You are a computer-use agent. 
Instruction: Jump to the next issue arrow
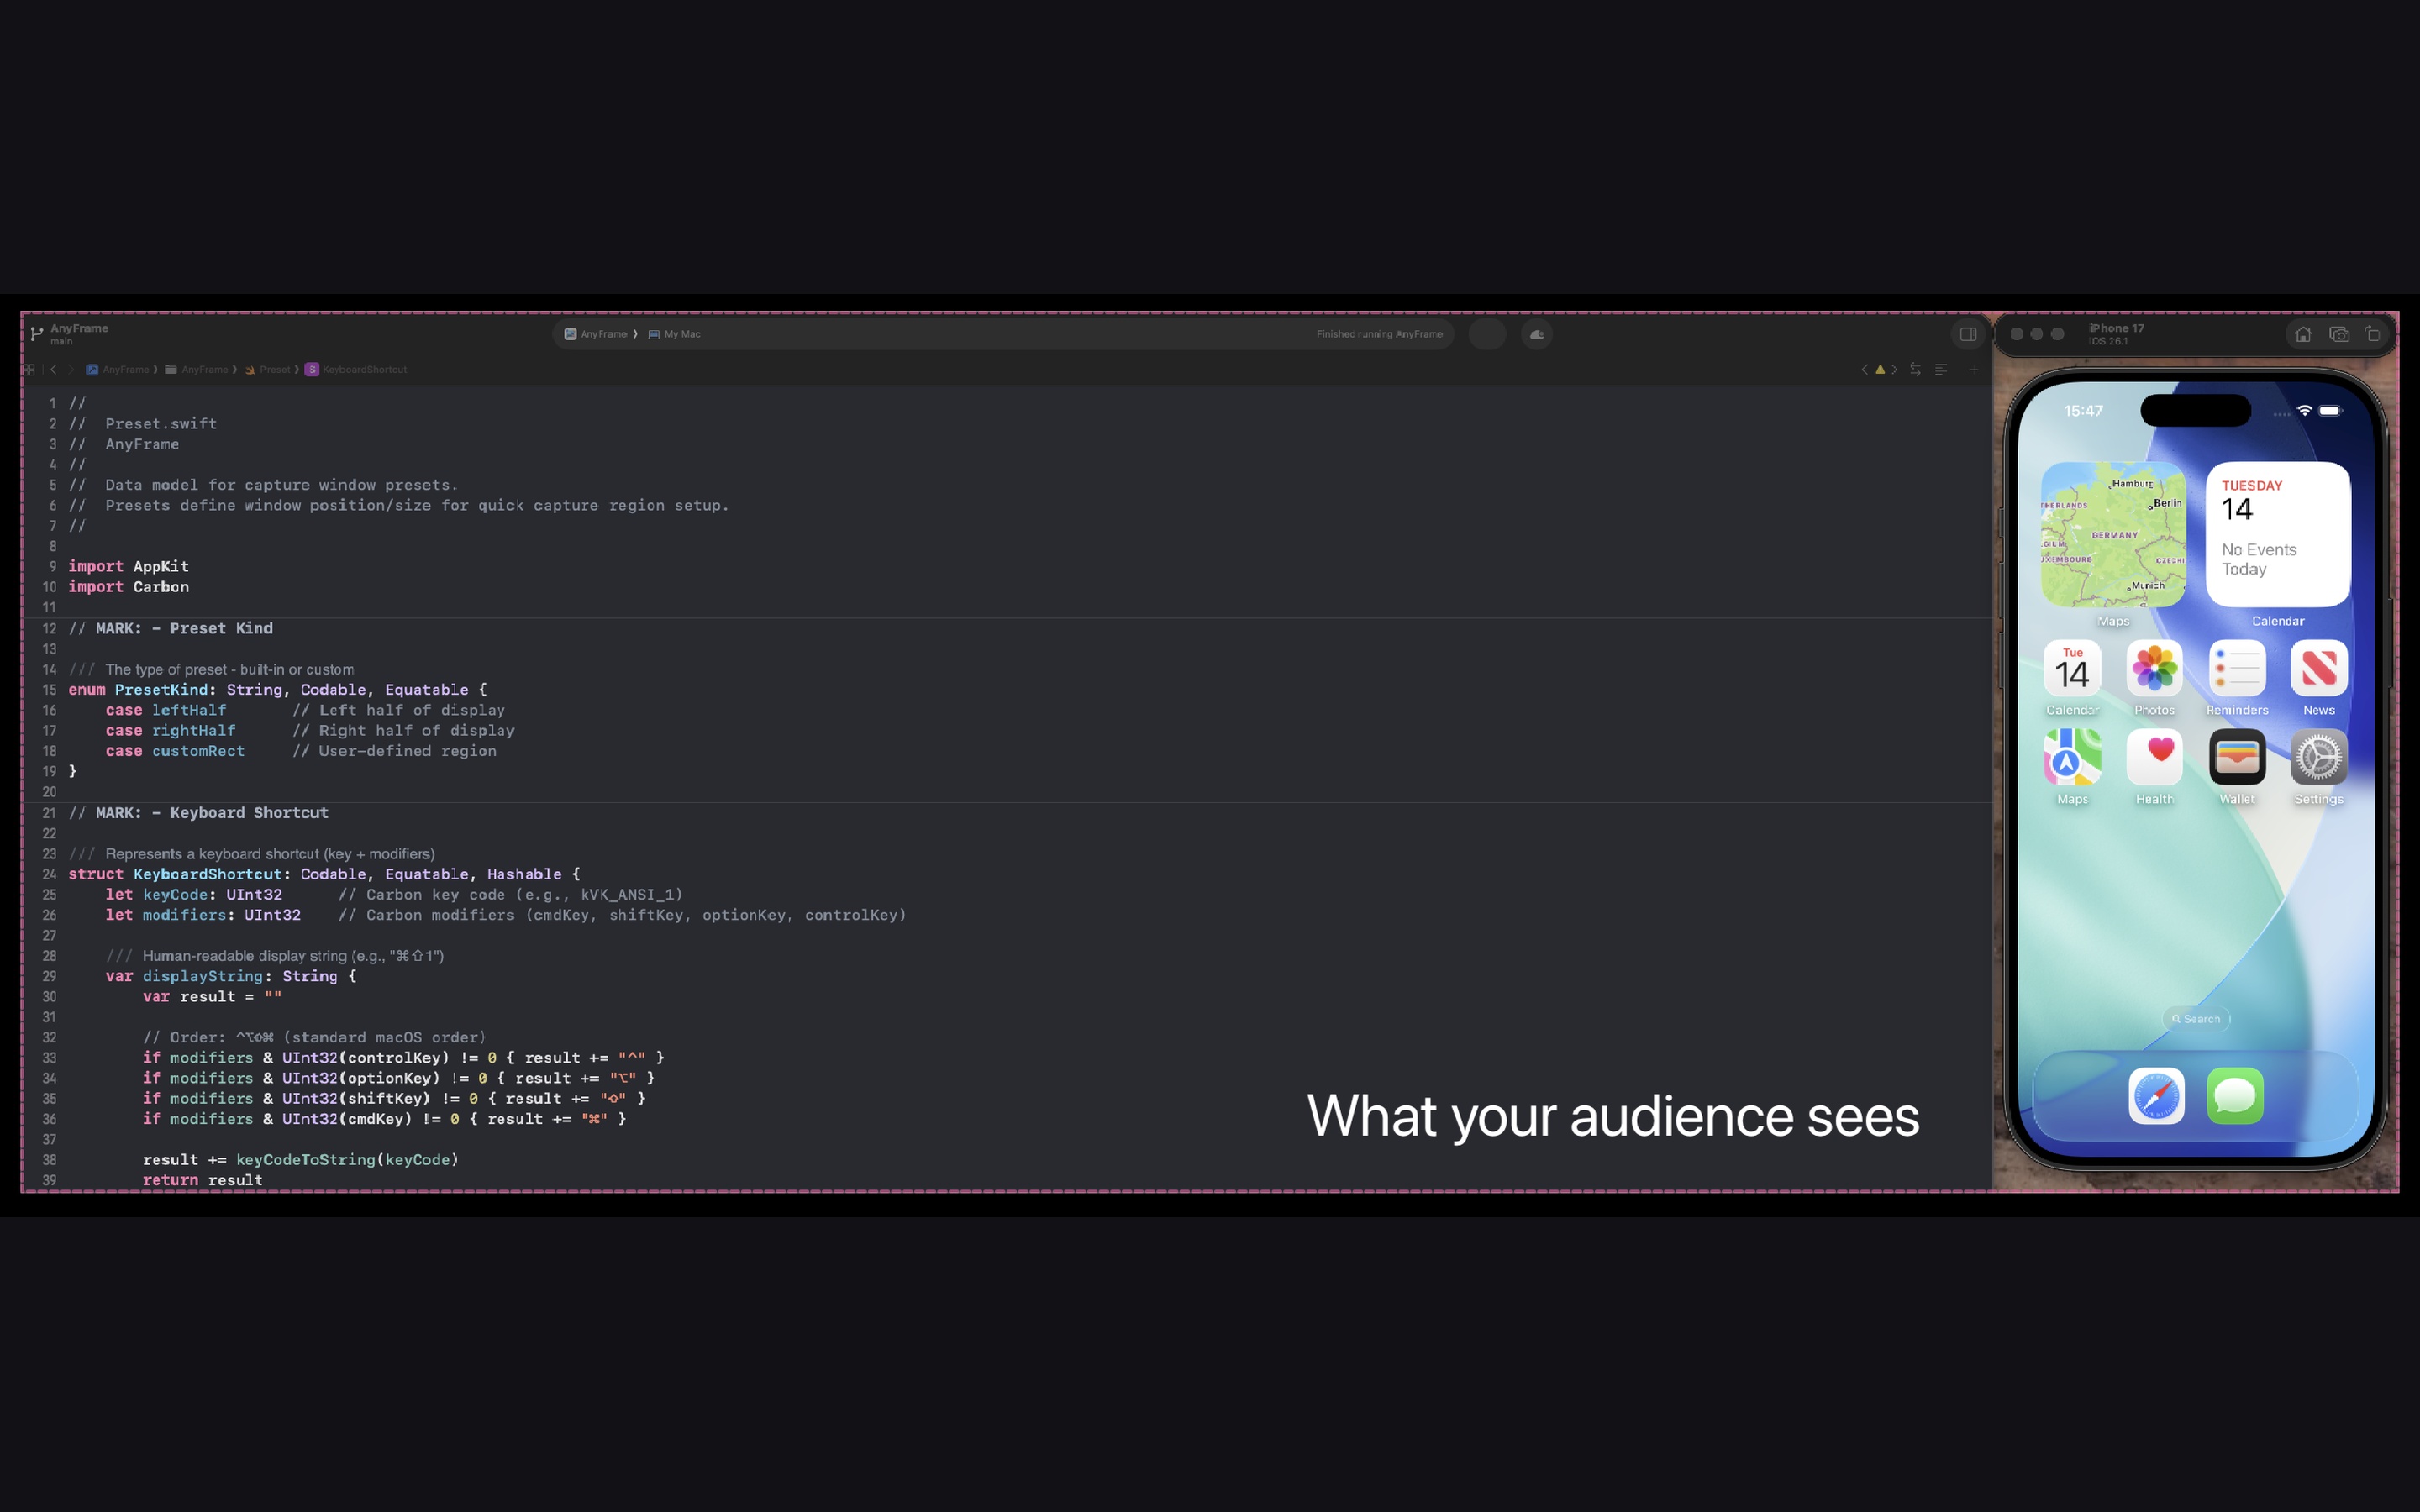click(x=1894, y=369)
